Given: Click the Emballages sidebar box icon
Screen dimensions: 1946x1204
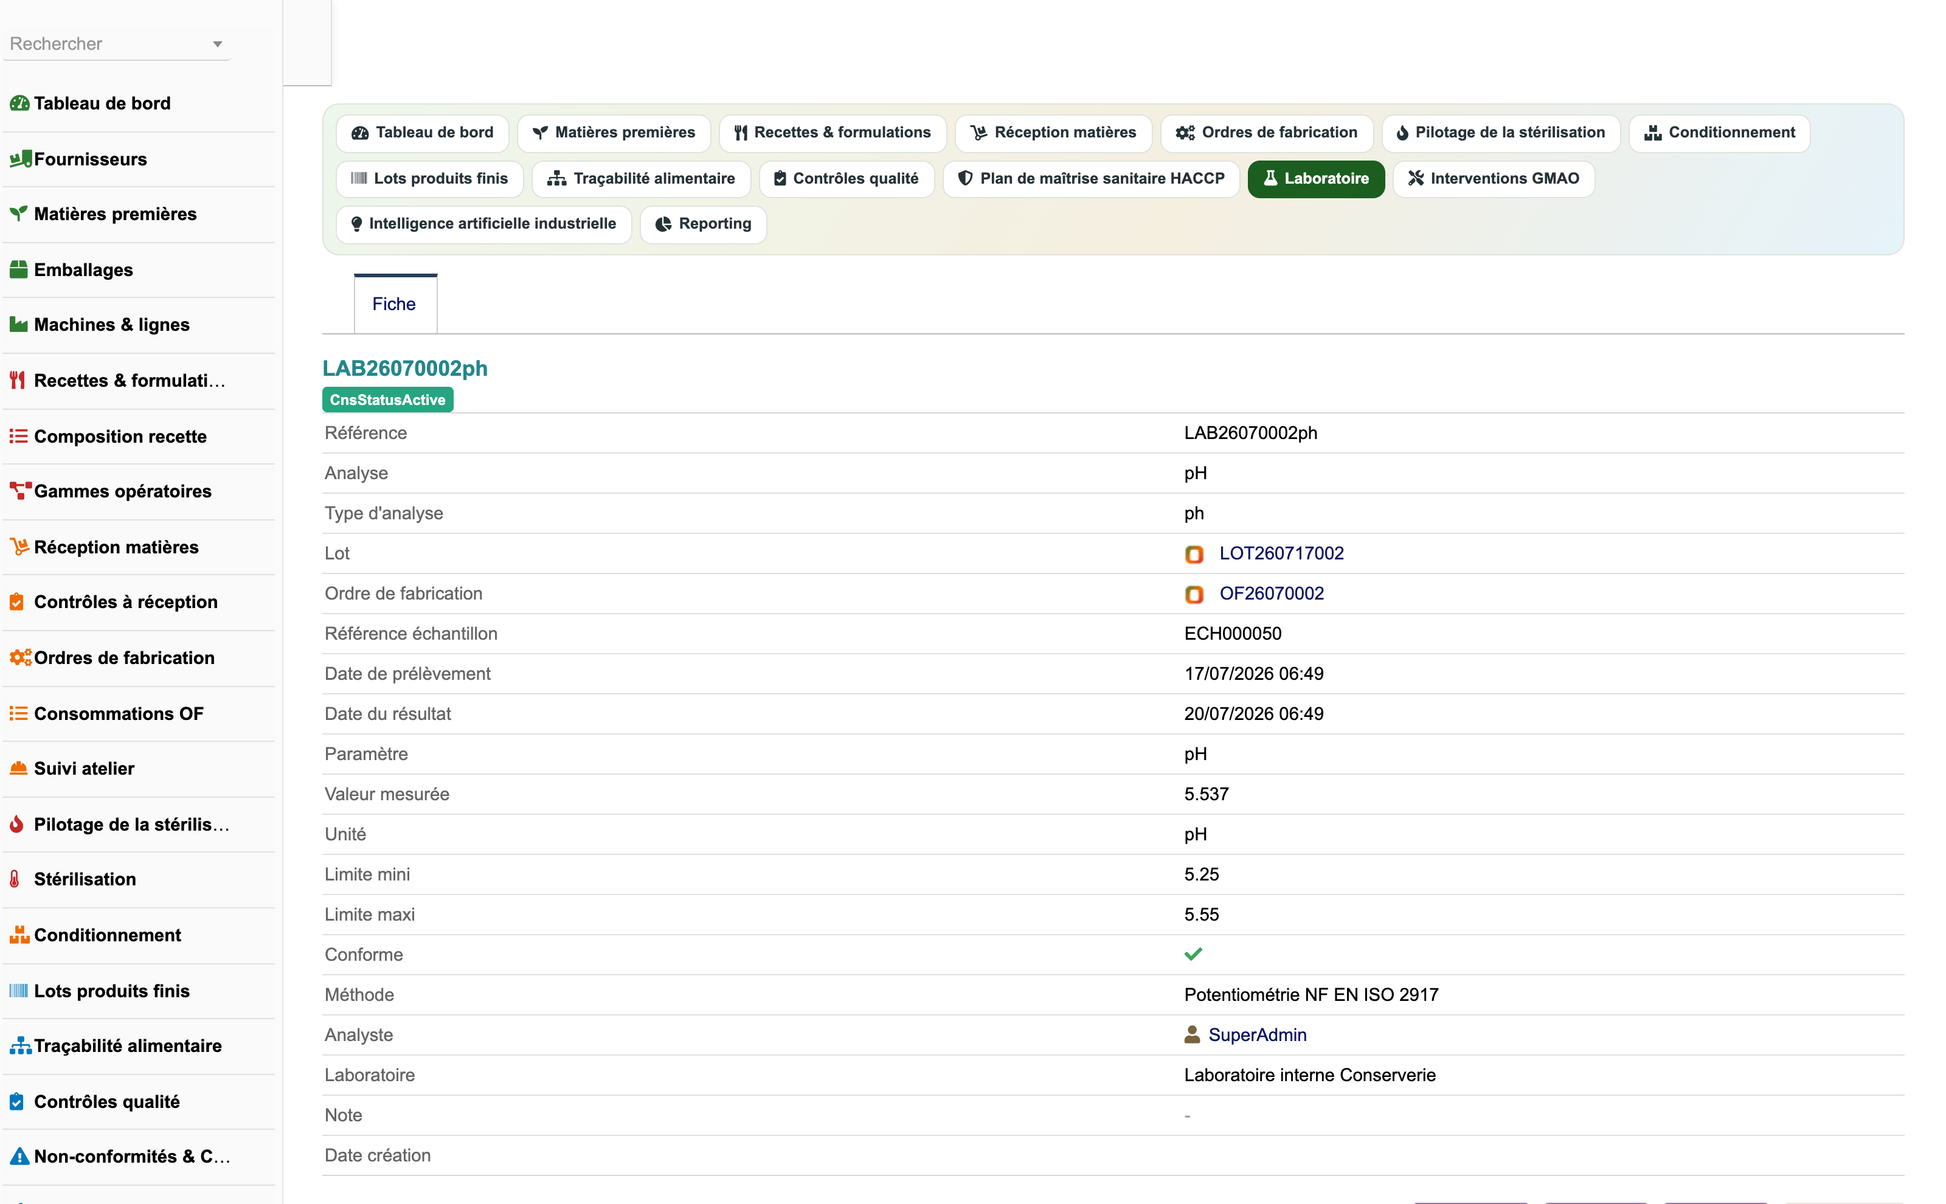Looking at the screenshot, I should [x=18, y=270].
